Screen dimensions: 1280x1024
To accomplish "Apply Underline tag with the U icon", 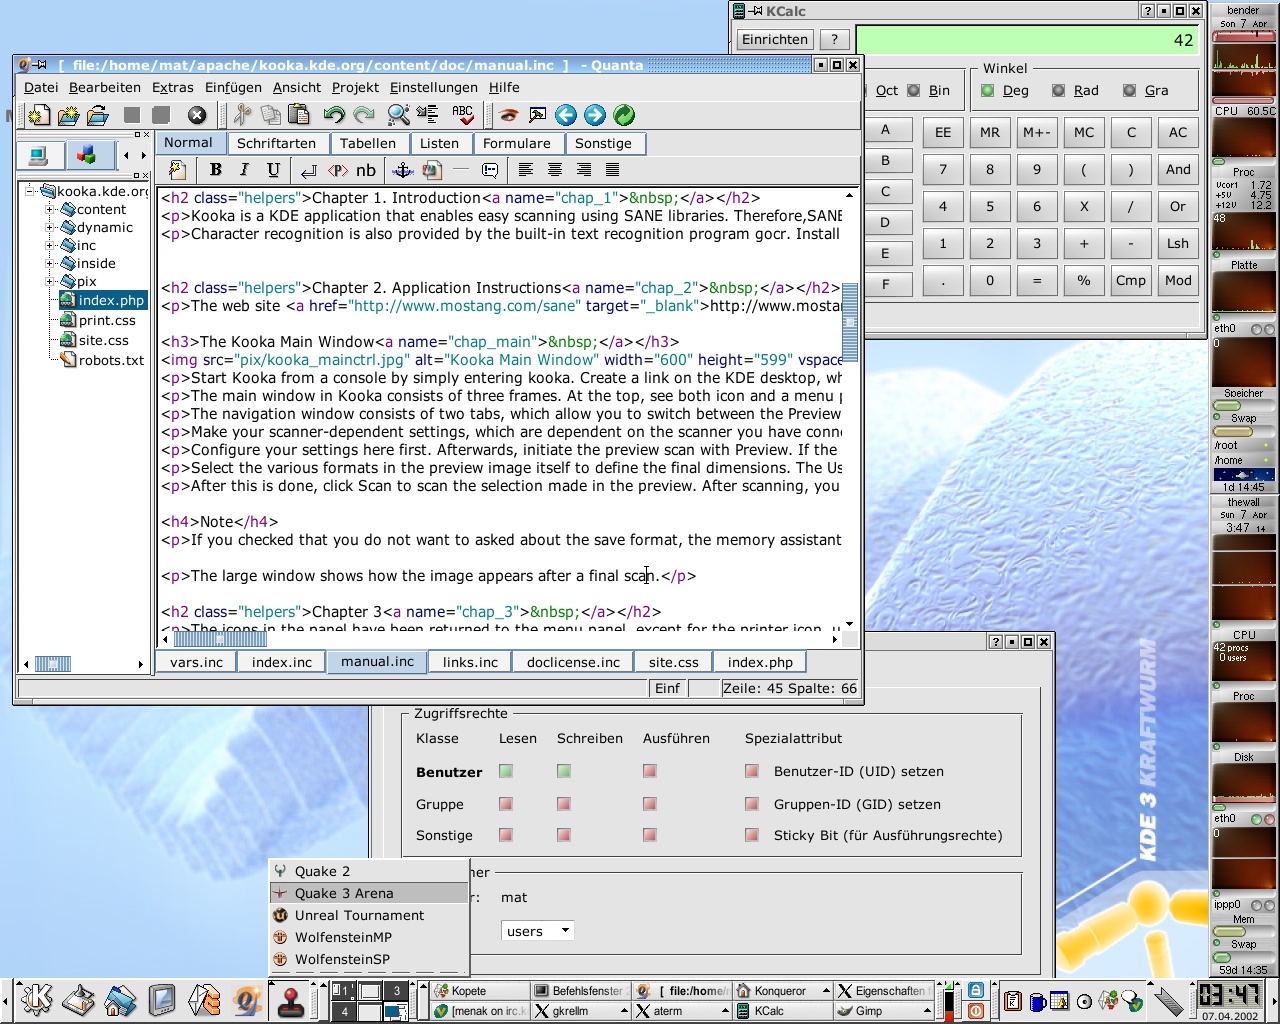I will [273, 170].
